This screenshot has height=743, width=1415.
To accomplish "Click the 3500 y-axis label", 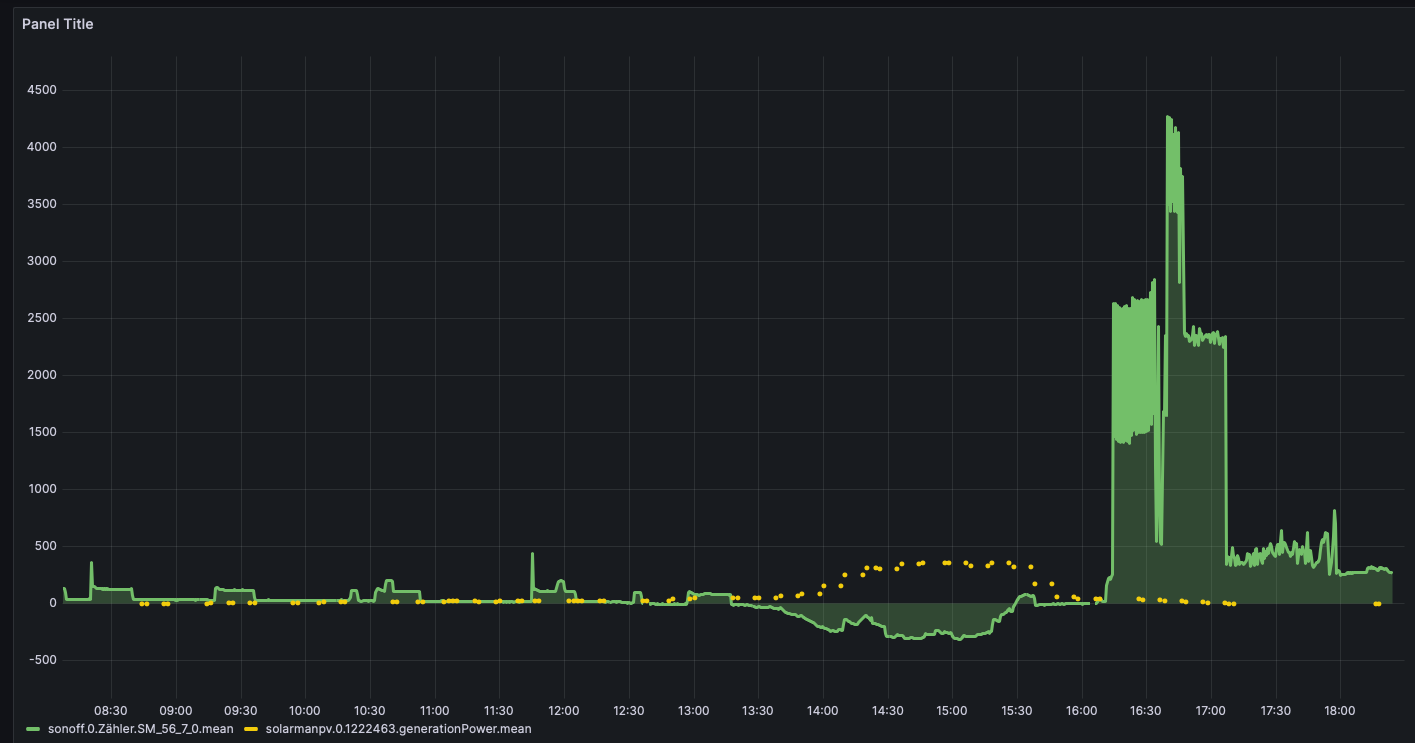I will pos(43,204).
